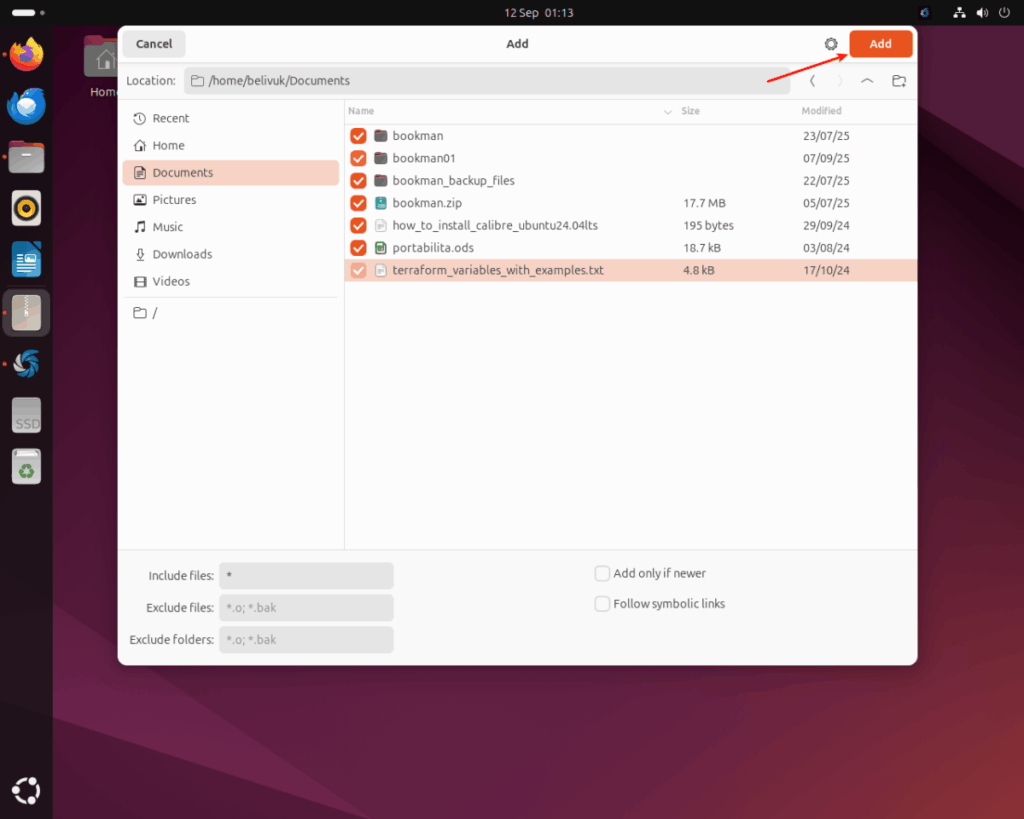Click the bookman_backup_files folder icon
Screen dimensions: 1024x819
(x=381, y=180)
